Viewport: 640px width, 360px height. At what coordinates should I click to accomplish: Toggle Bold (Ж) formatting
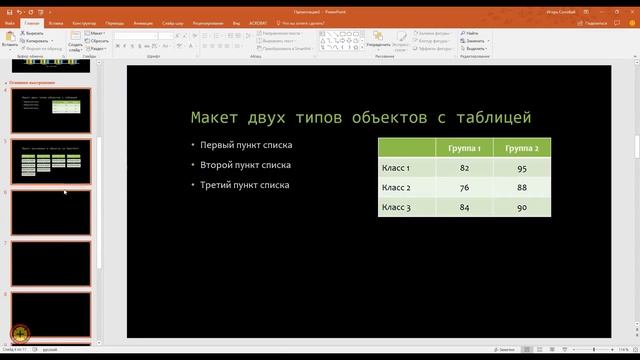pos(118,47)
